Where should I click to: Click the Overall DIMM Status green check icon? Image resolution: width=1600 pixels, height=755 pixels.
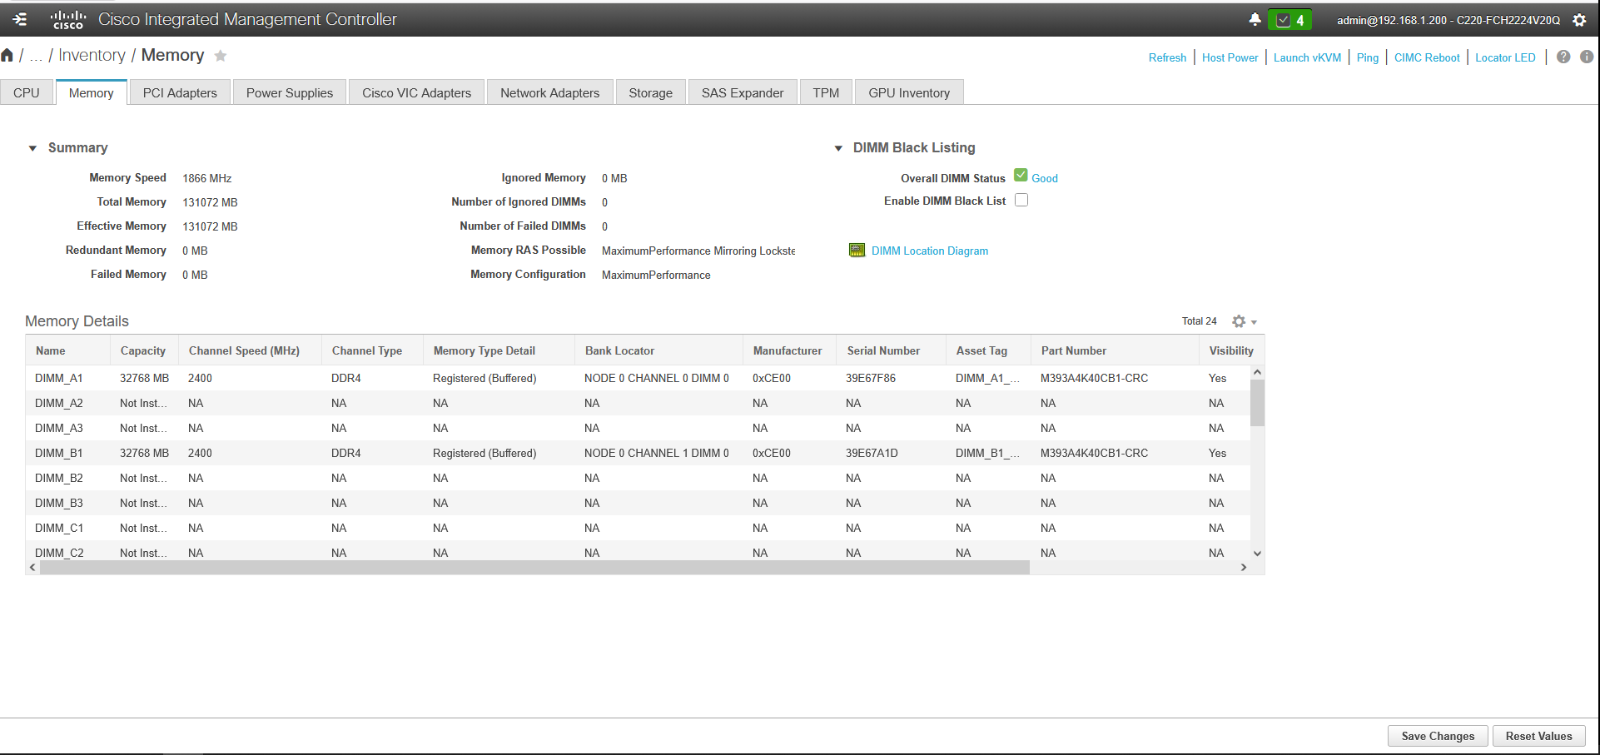coord(1020,175)
